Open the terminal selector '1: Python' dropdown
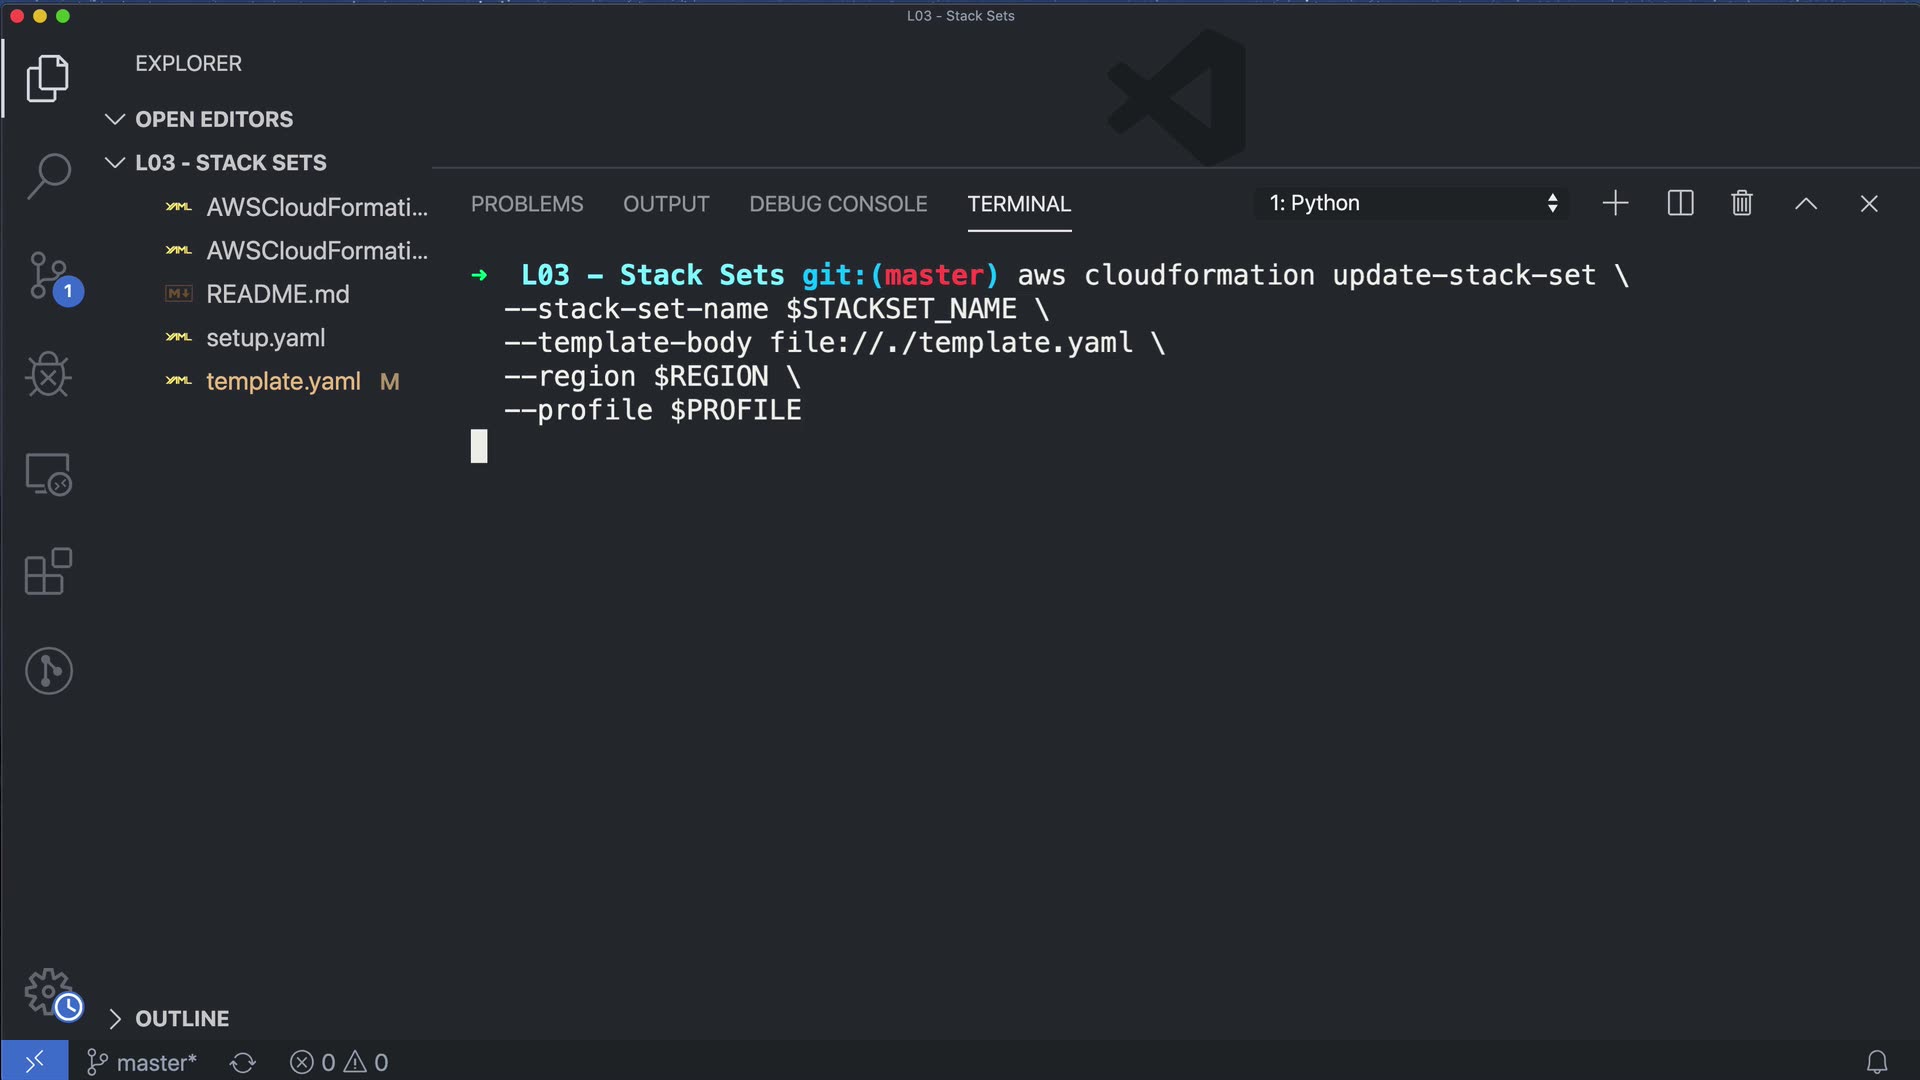Image resolution: width=1920 pixels, height=1080 pixels. [x=1411, y=204]
